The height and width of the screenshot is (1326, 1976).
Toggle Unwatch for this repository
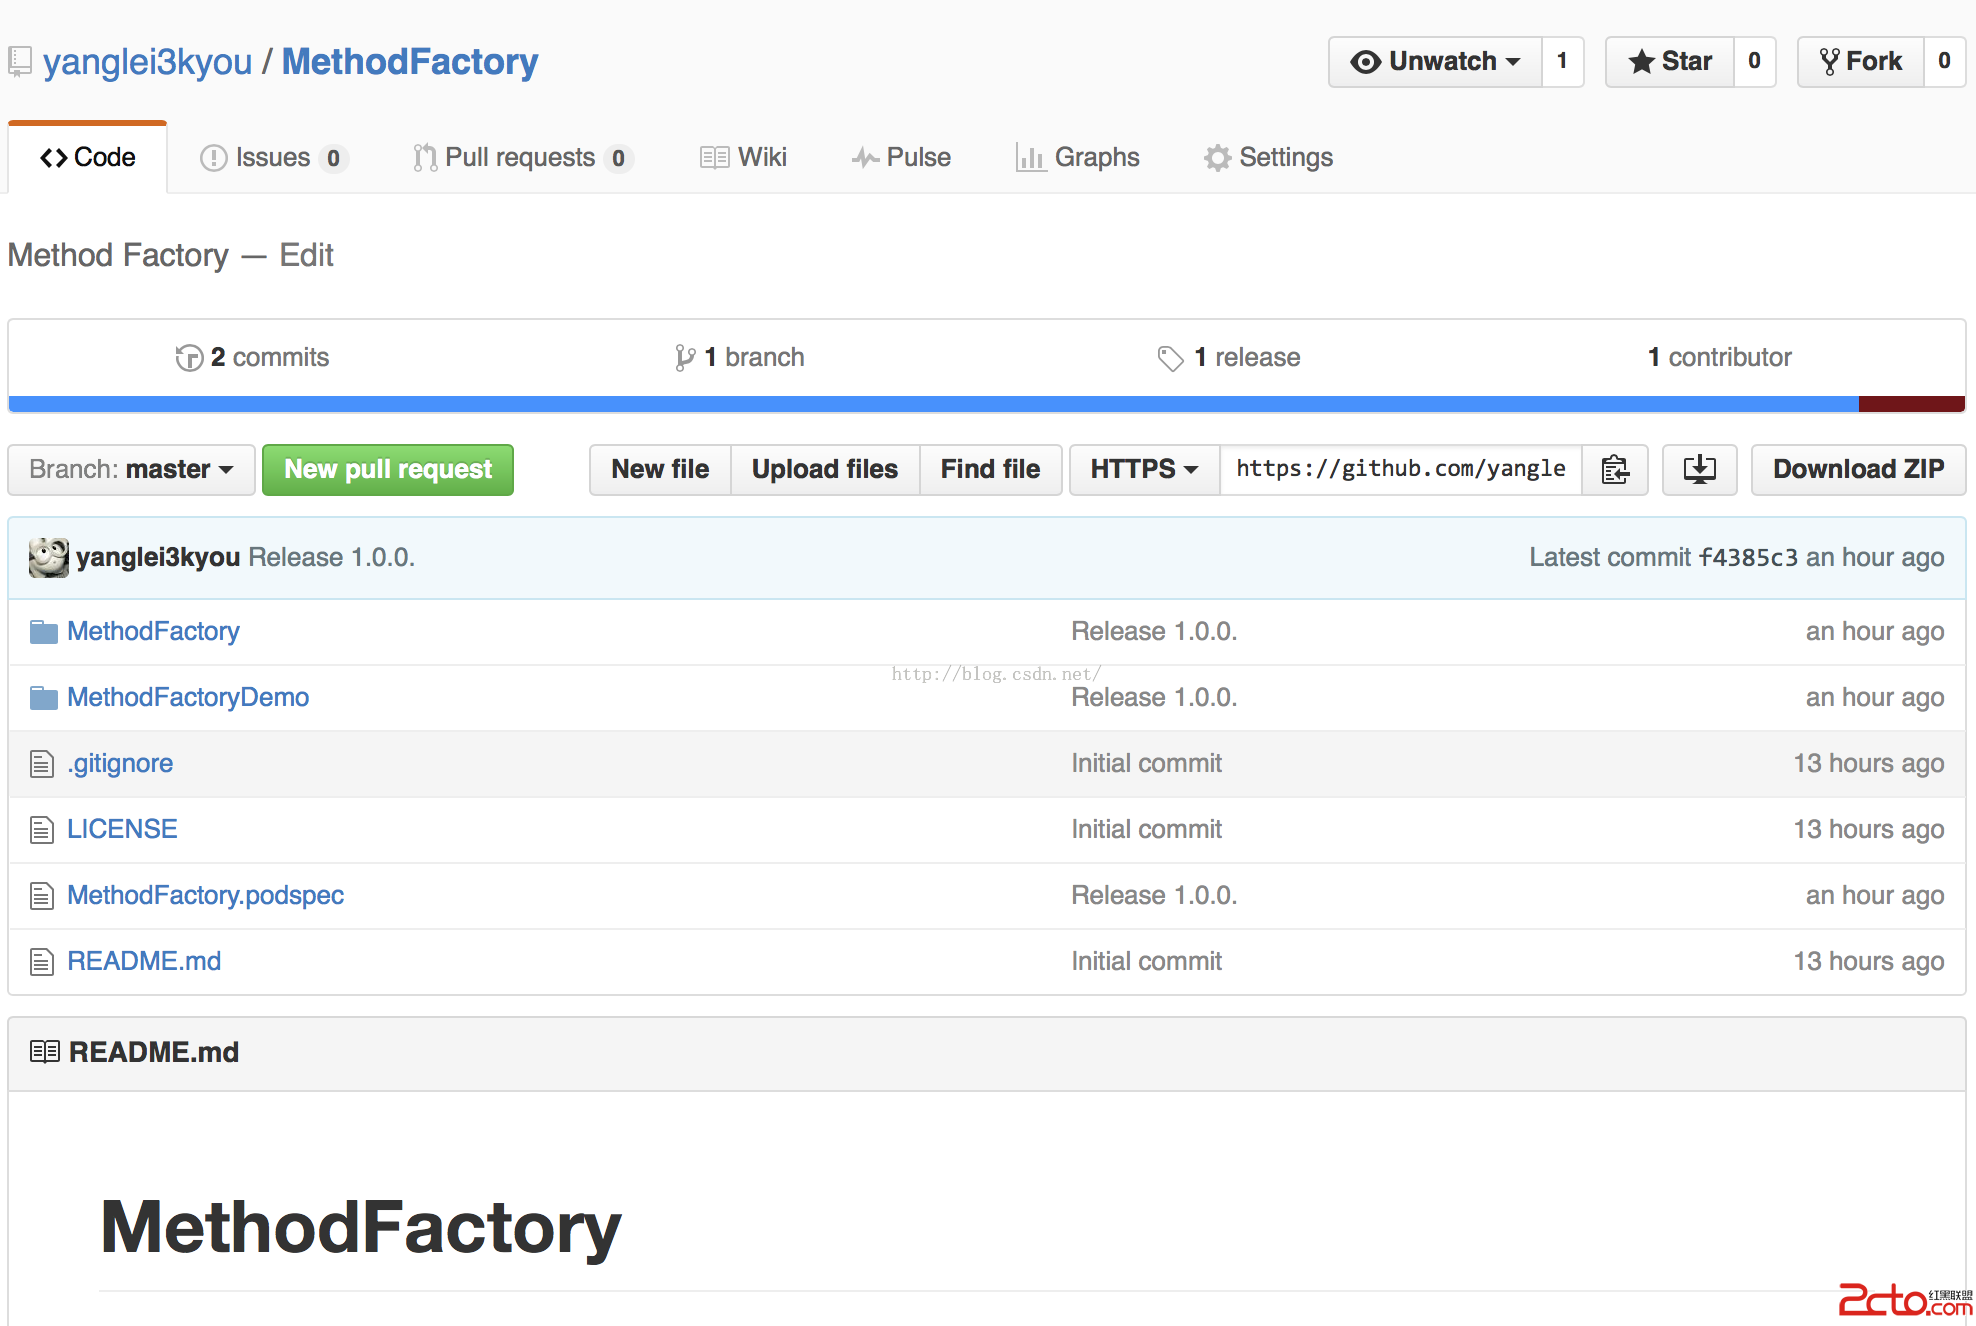click(x=1435, y=62)
